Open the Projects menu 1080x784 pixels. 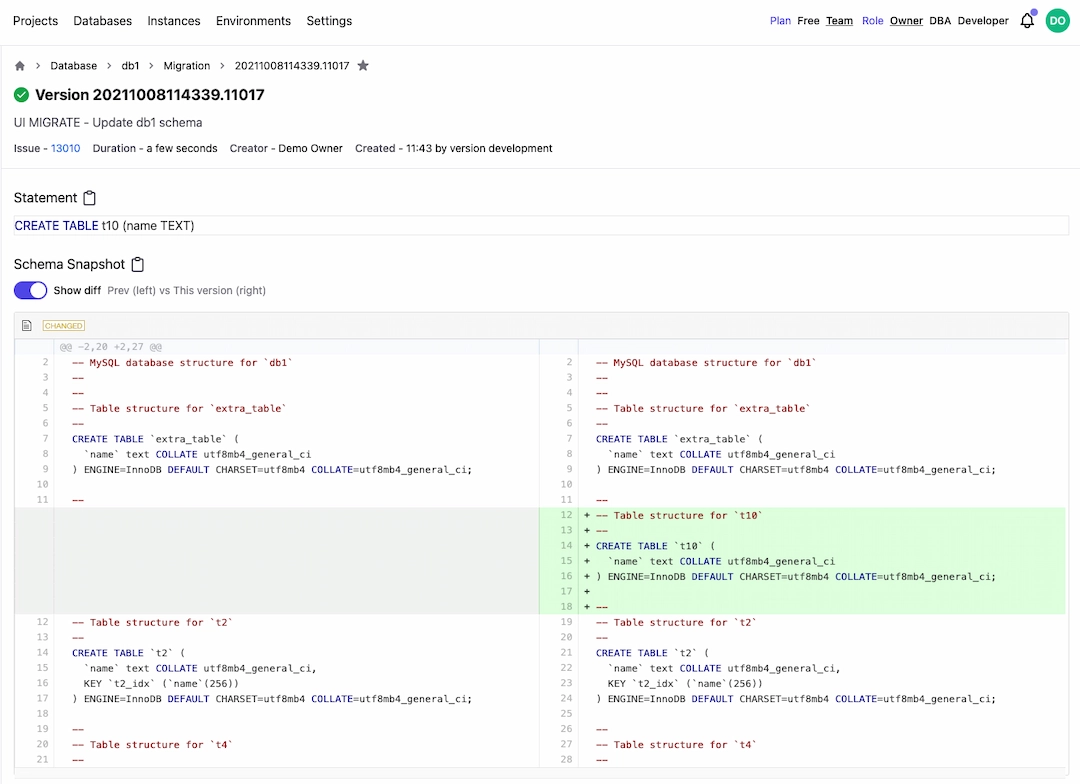pyautogui.click(x=35, y=21)
